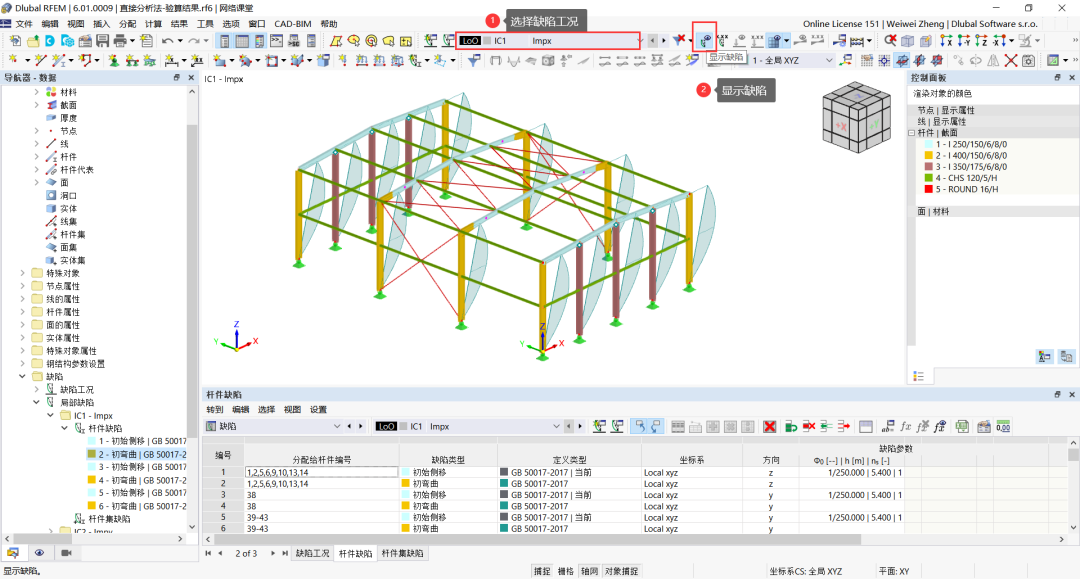Click the navigation cube in the viewport
This screenshot has height=579, width=1080.
pos(856,118)
